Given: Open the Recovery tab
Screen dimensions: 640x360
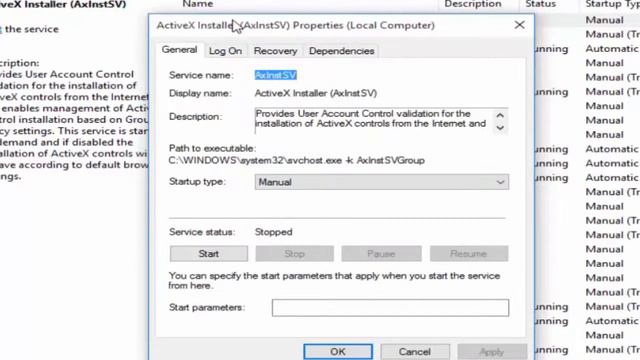Looking at the screenshot, I should click(276, 51).
